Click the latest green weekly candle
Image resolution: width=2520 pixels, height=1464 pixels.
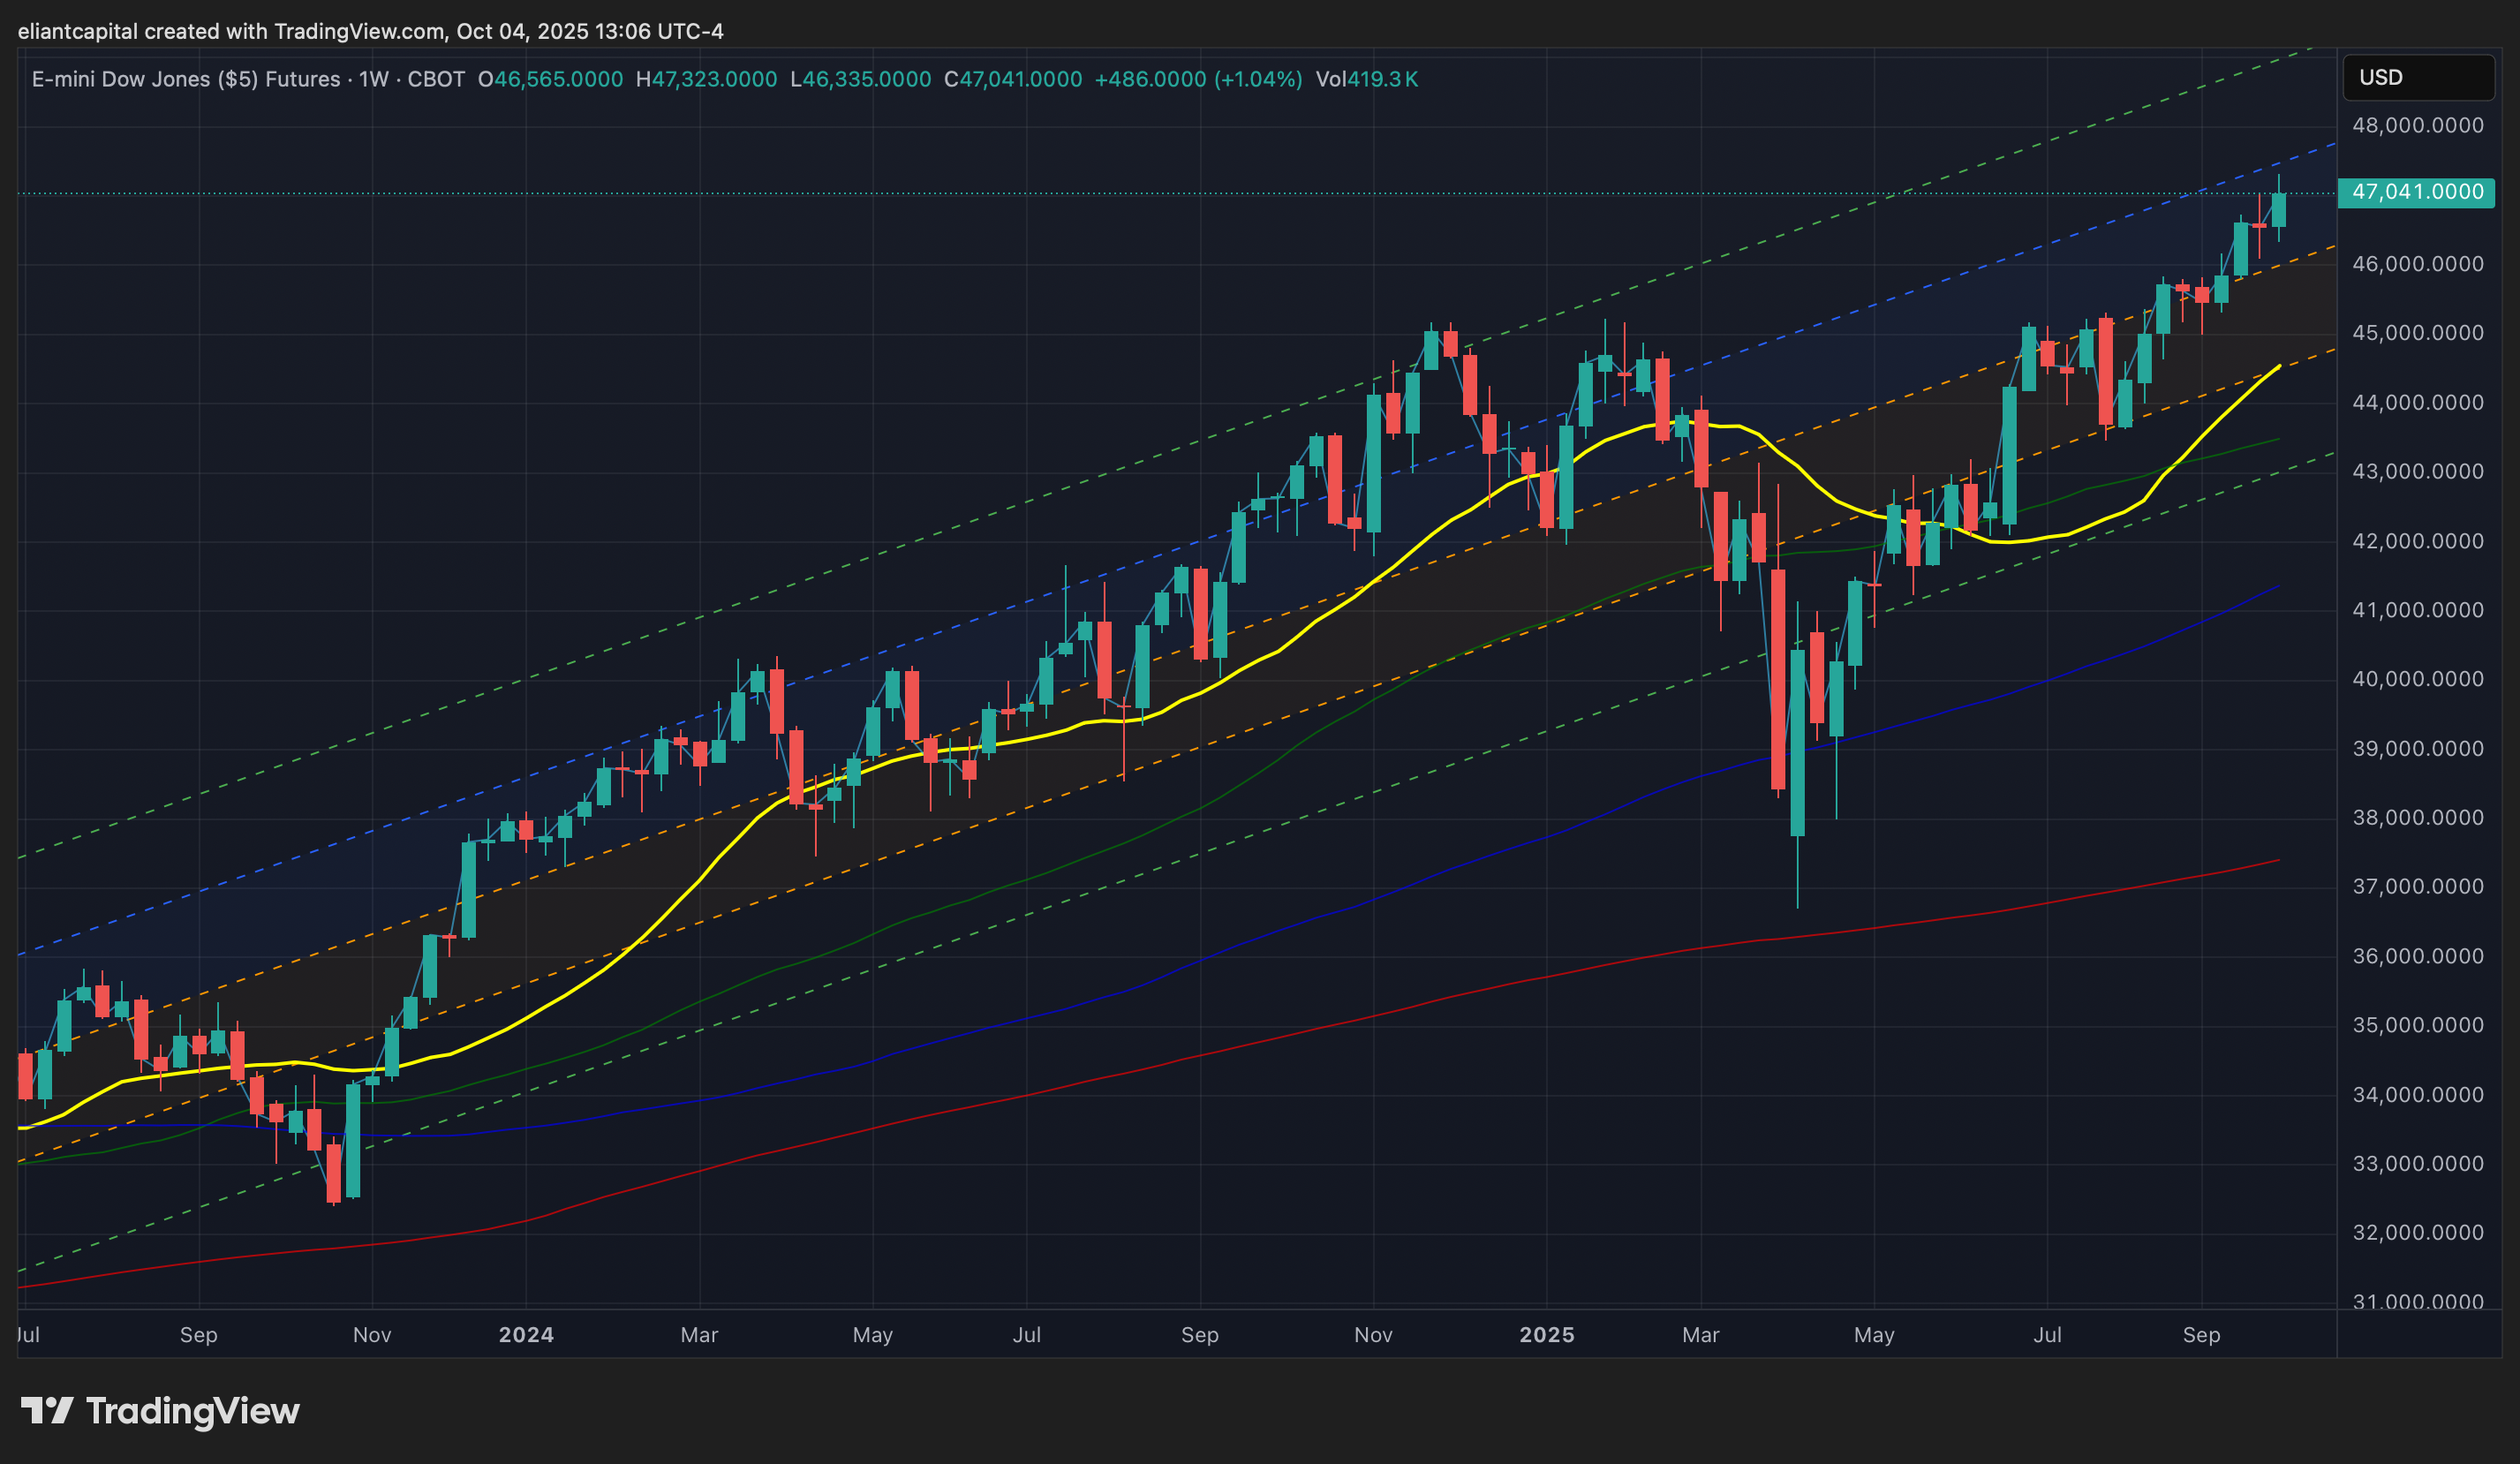coord(2279,210)
